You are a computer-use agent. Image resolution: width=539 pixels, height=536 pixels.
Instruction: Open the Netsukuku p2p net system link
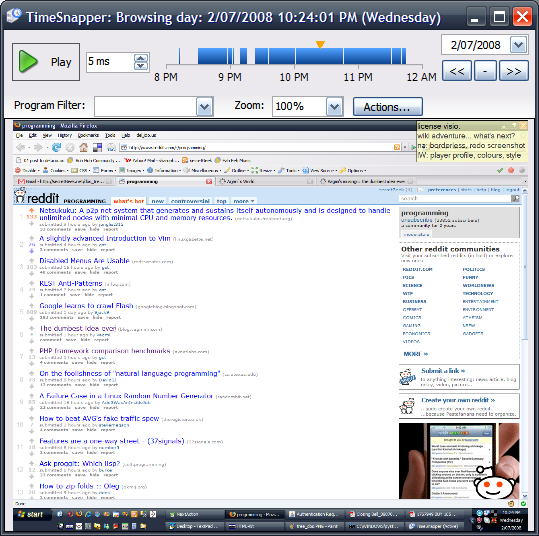click(214, 214)
